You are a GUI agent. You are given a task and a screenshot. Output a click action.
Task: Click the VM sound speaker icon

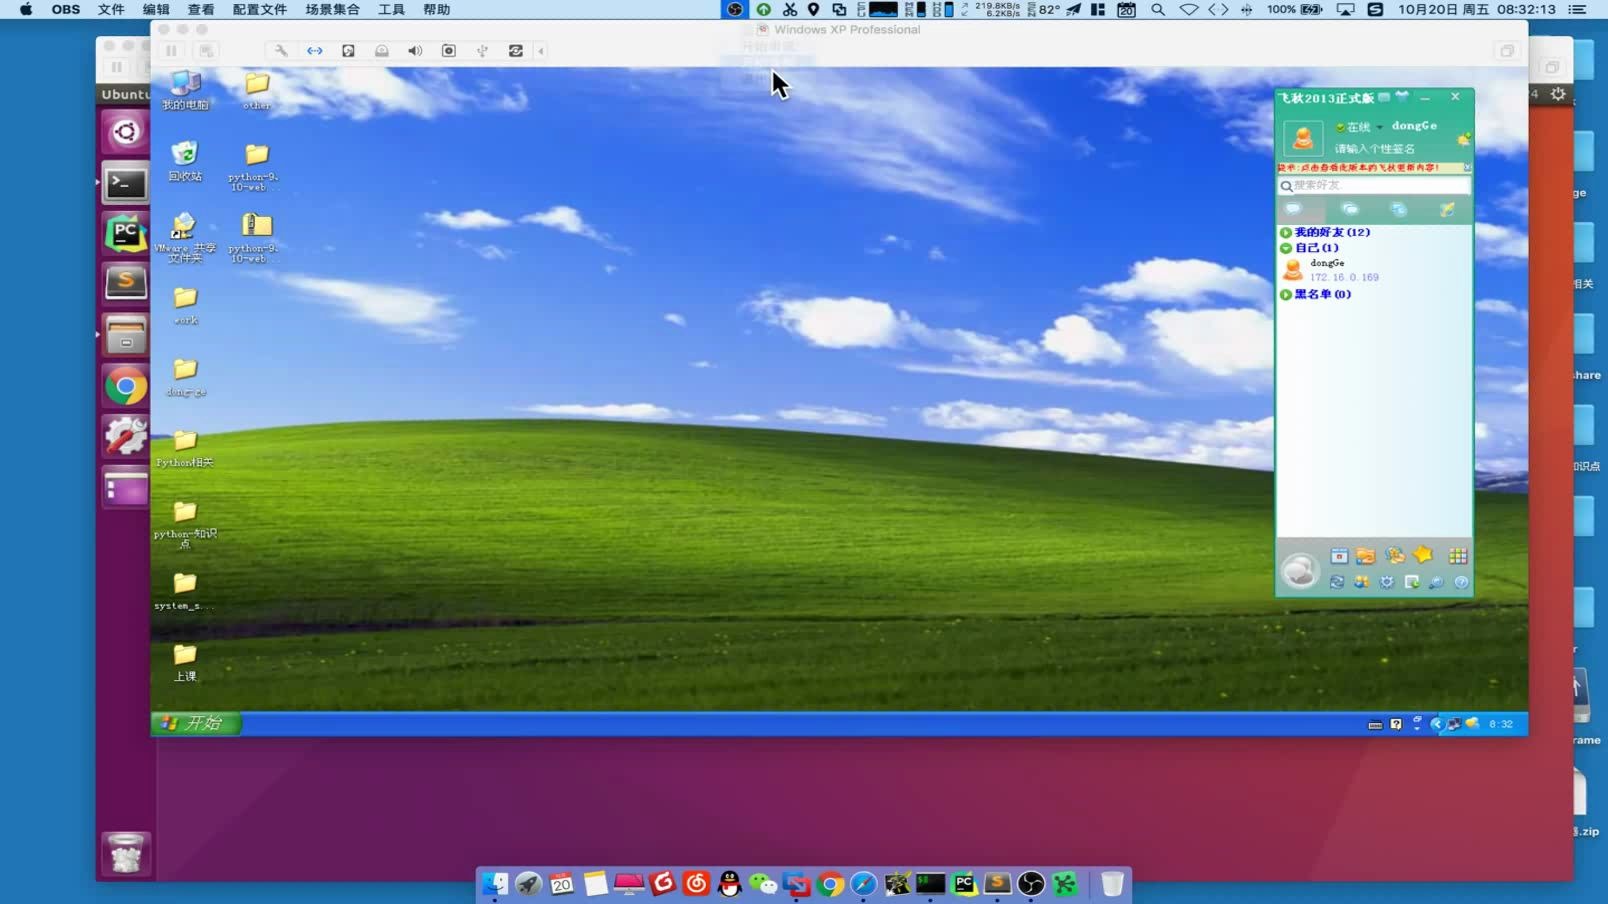pyautogui.click(x=415, y=51)
